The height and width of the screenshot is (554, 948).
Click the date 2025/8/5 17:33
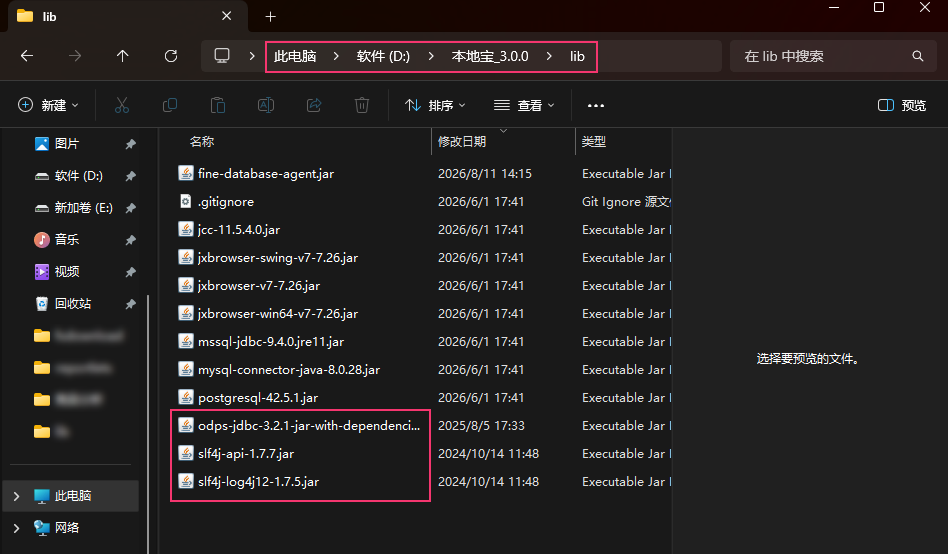[x=481, y=426]
